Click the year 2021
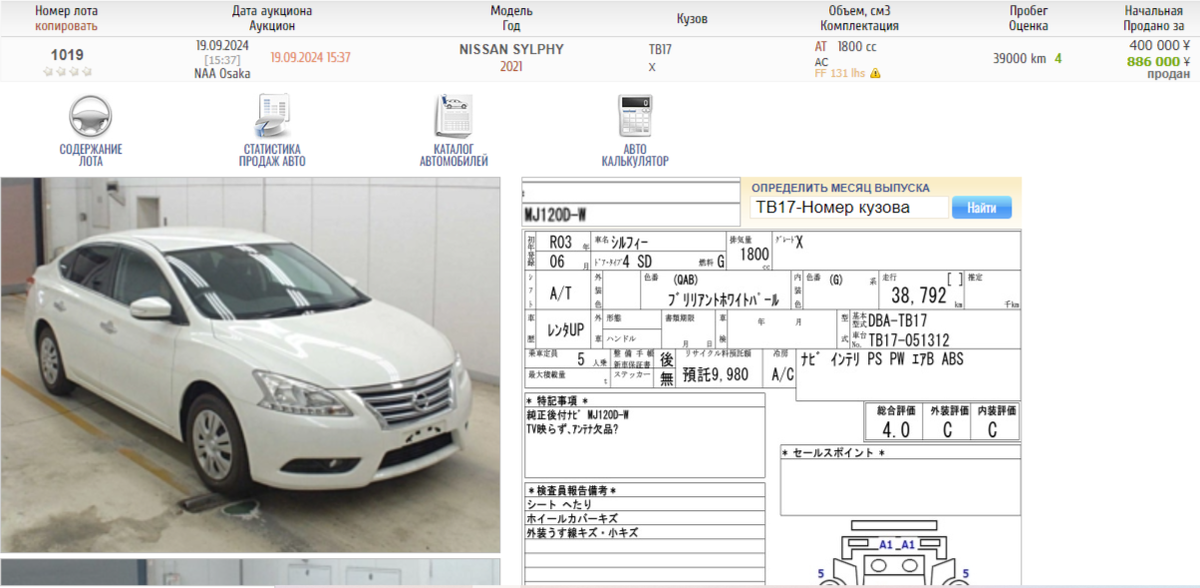 511,67
